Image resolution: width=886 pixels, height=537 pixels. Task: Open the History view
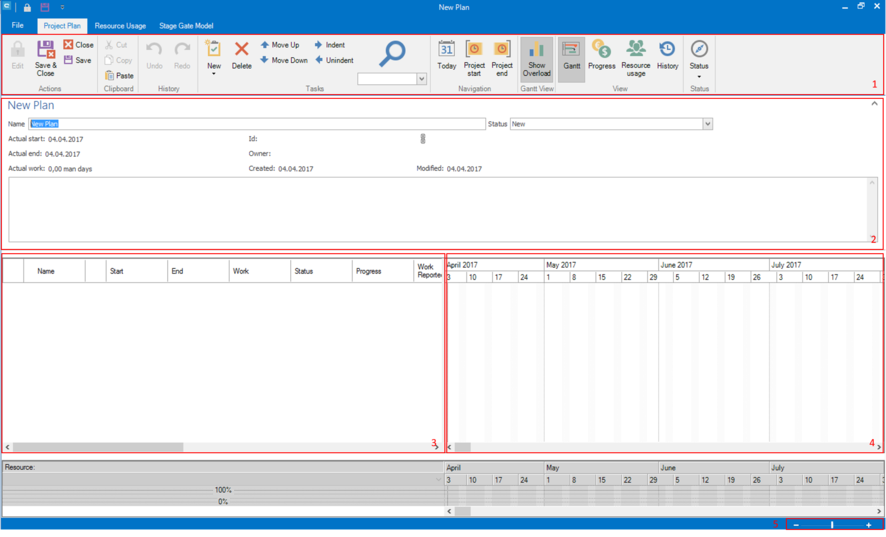click(667, 56)
